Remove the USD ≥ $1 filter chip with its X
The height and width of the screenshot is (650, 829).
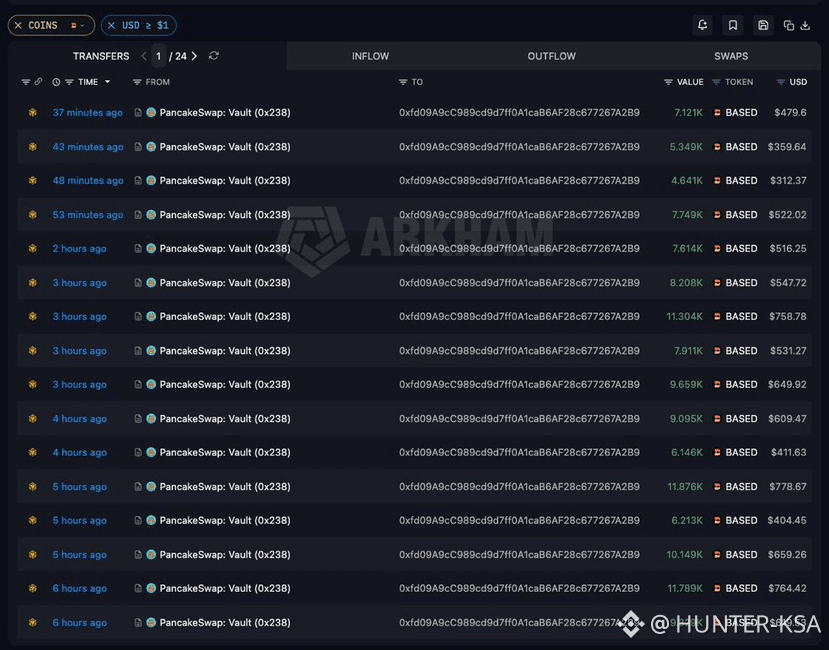point(112,25)
